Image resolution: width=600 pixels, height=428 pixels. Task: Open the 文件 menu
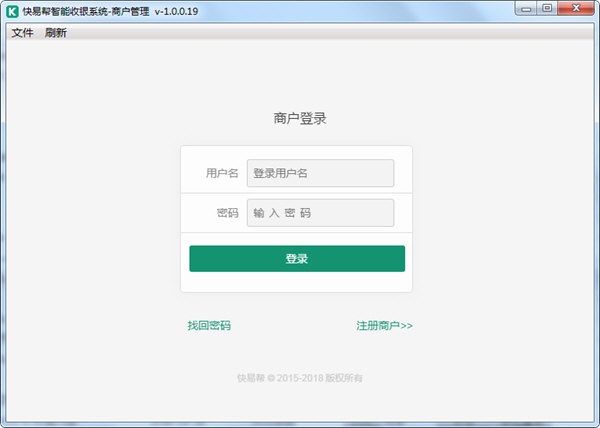tap(22, 33)
